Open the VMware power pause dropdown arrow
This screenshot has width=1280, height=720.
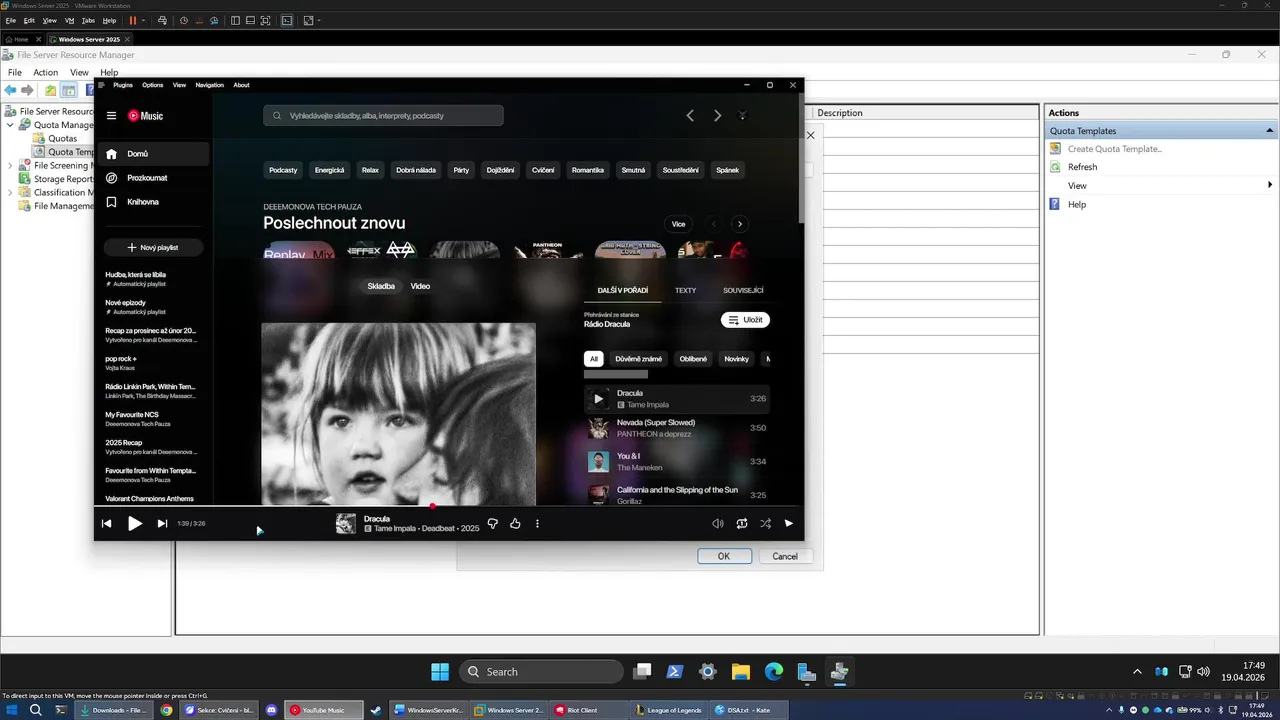(143, 20)
